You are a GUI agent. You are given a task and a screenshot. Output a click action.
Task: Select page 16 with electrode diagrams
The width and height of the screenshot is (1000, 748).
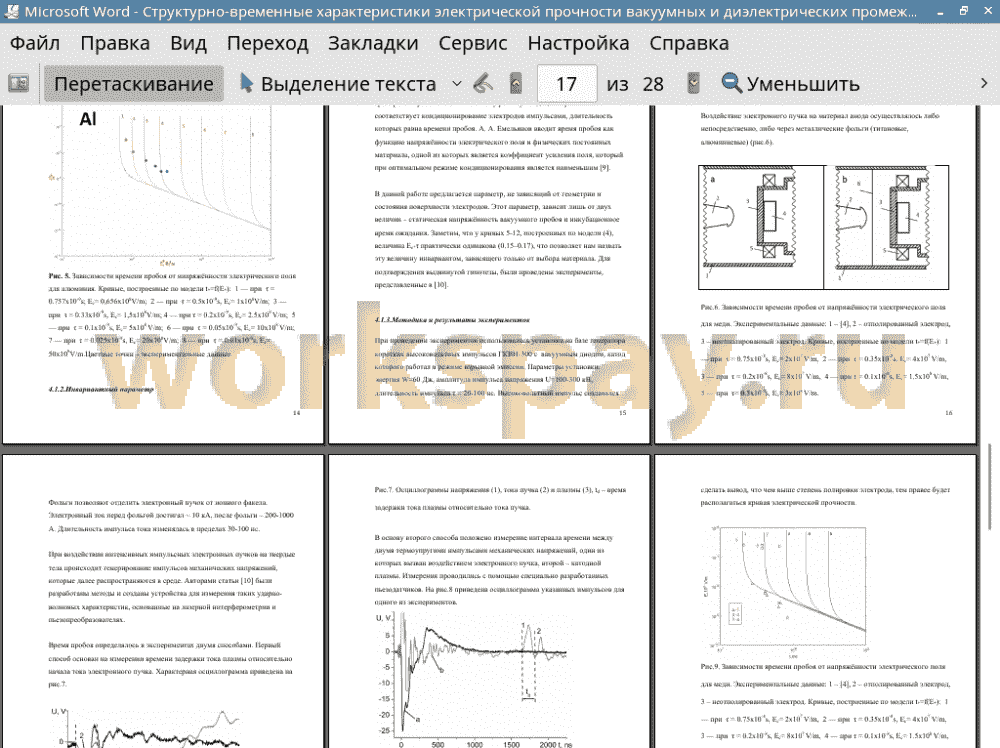[816, 274]
